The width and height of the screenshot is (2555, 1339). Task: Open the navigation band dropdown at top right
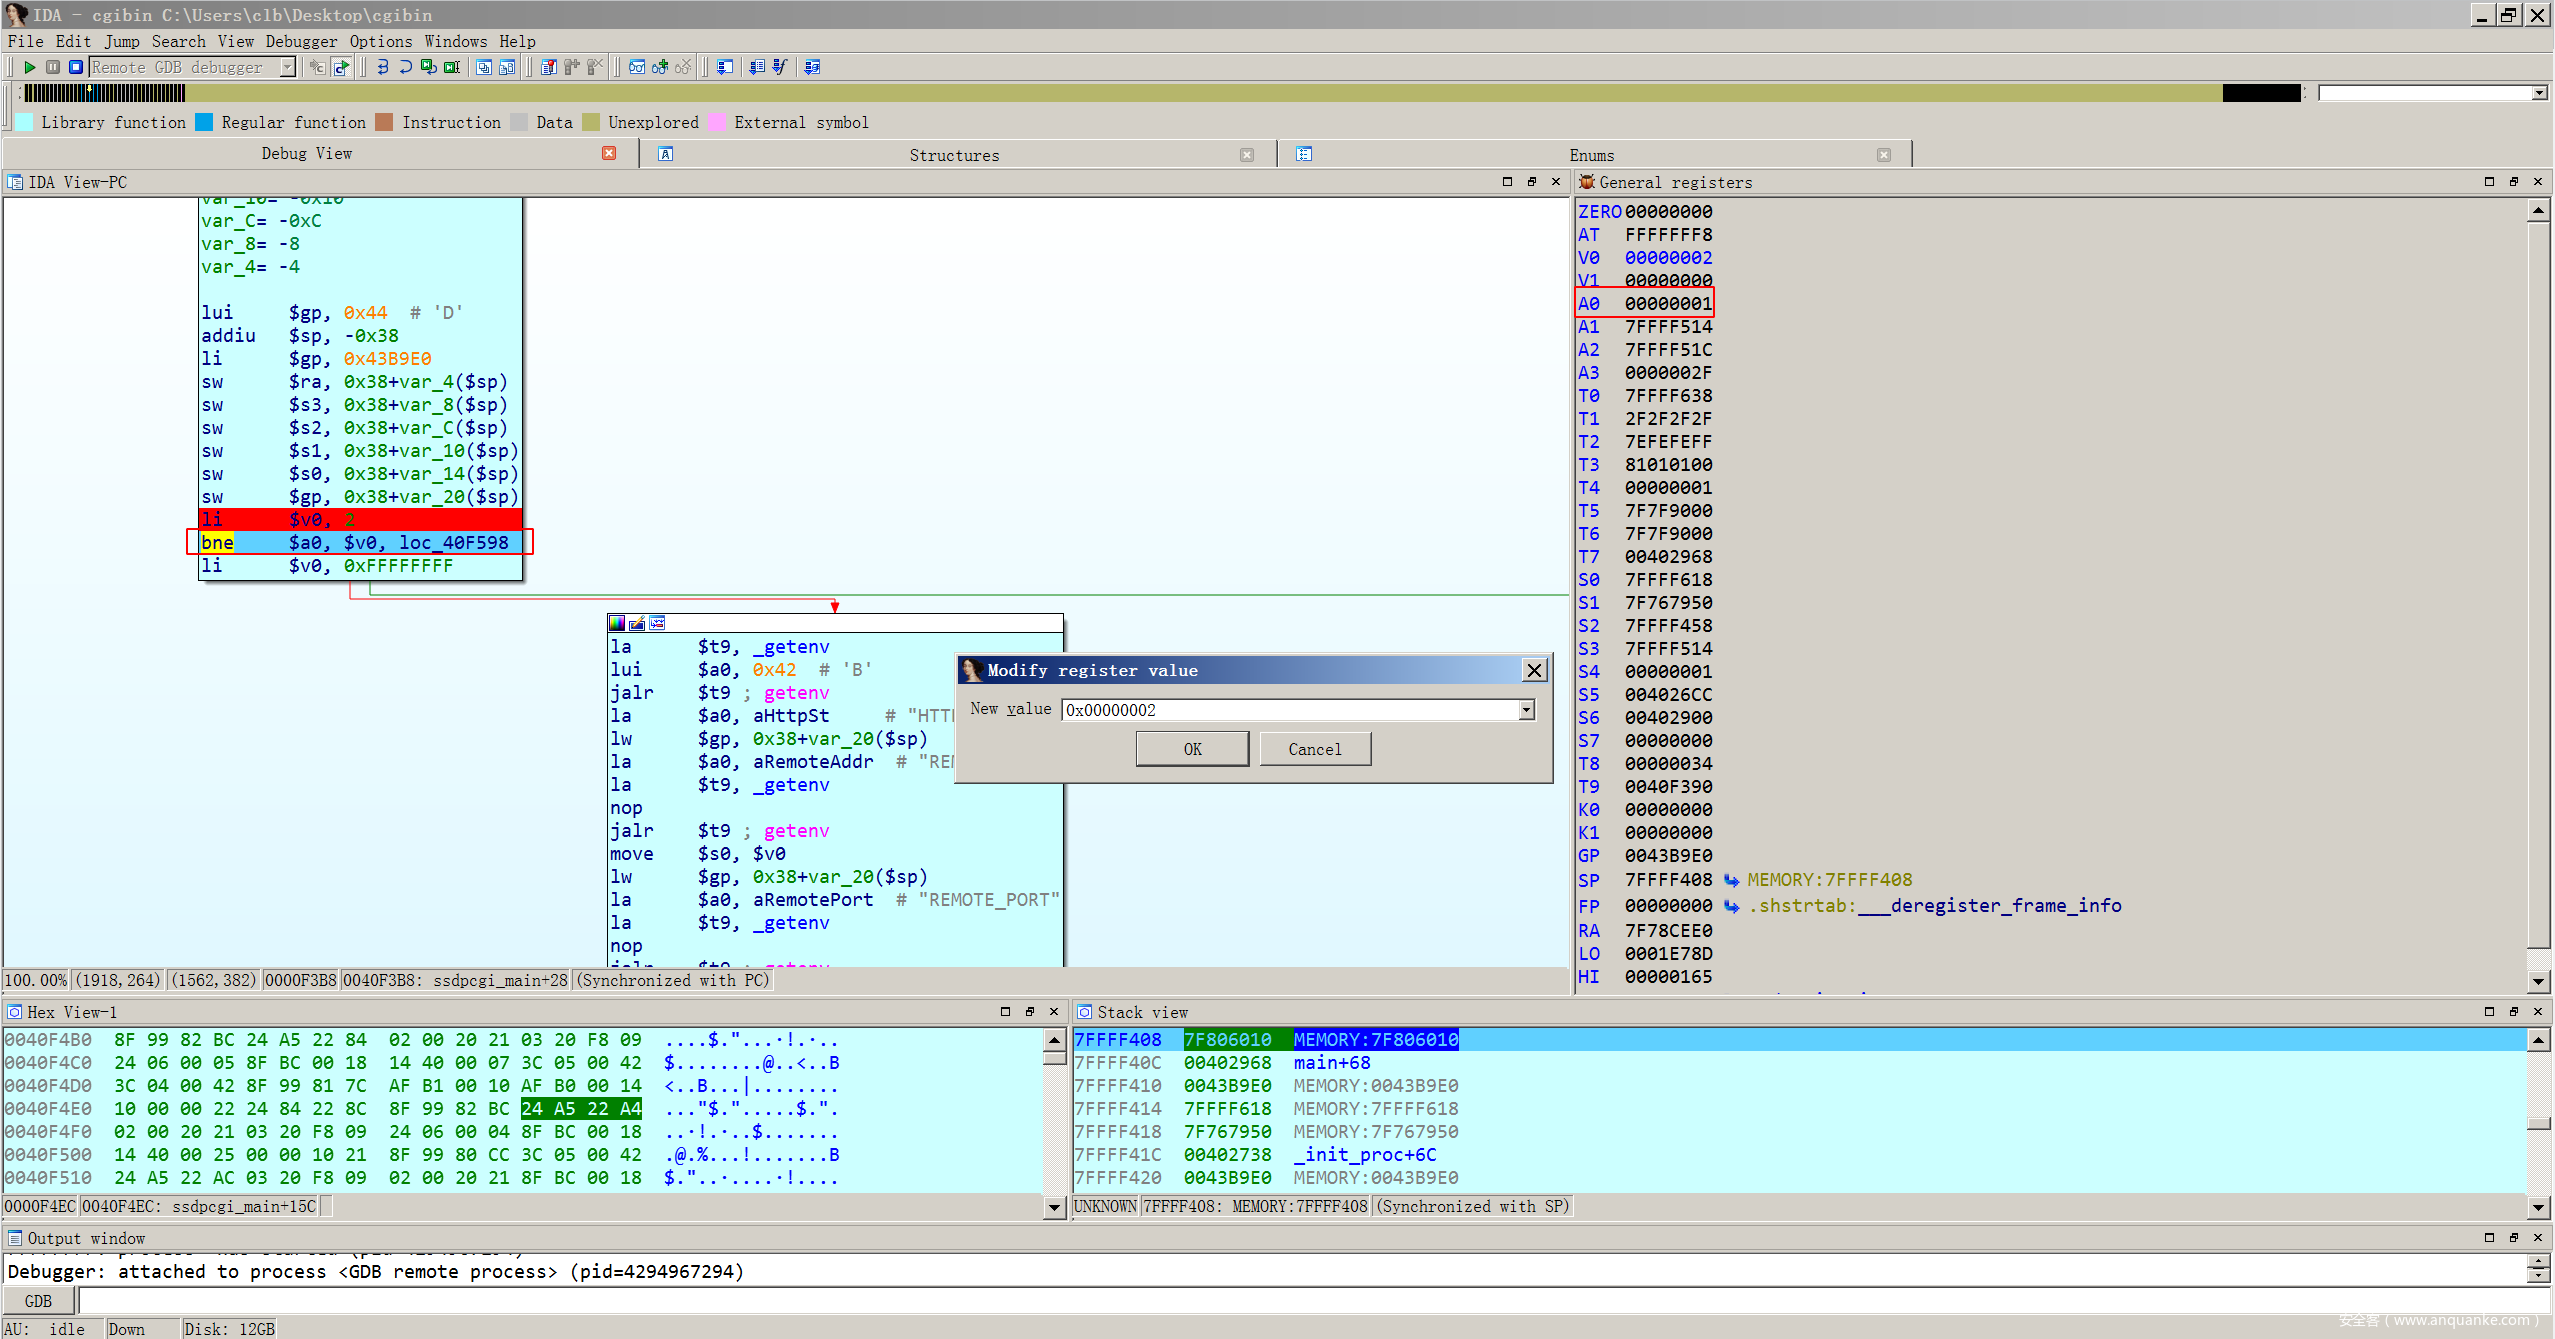pos(2539,93)
